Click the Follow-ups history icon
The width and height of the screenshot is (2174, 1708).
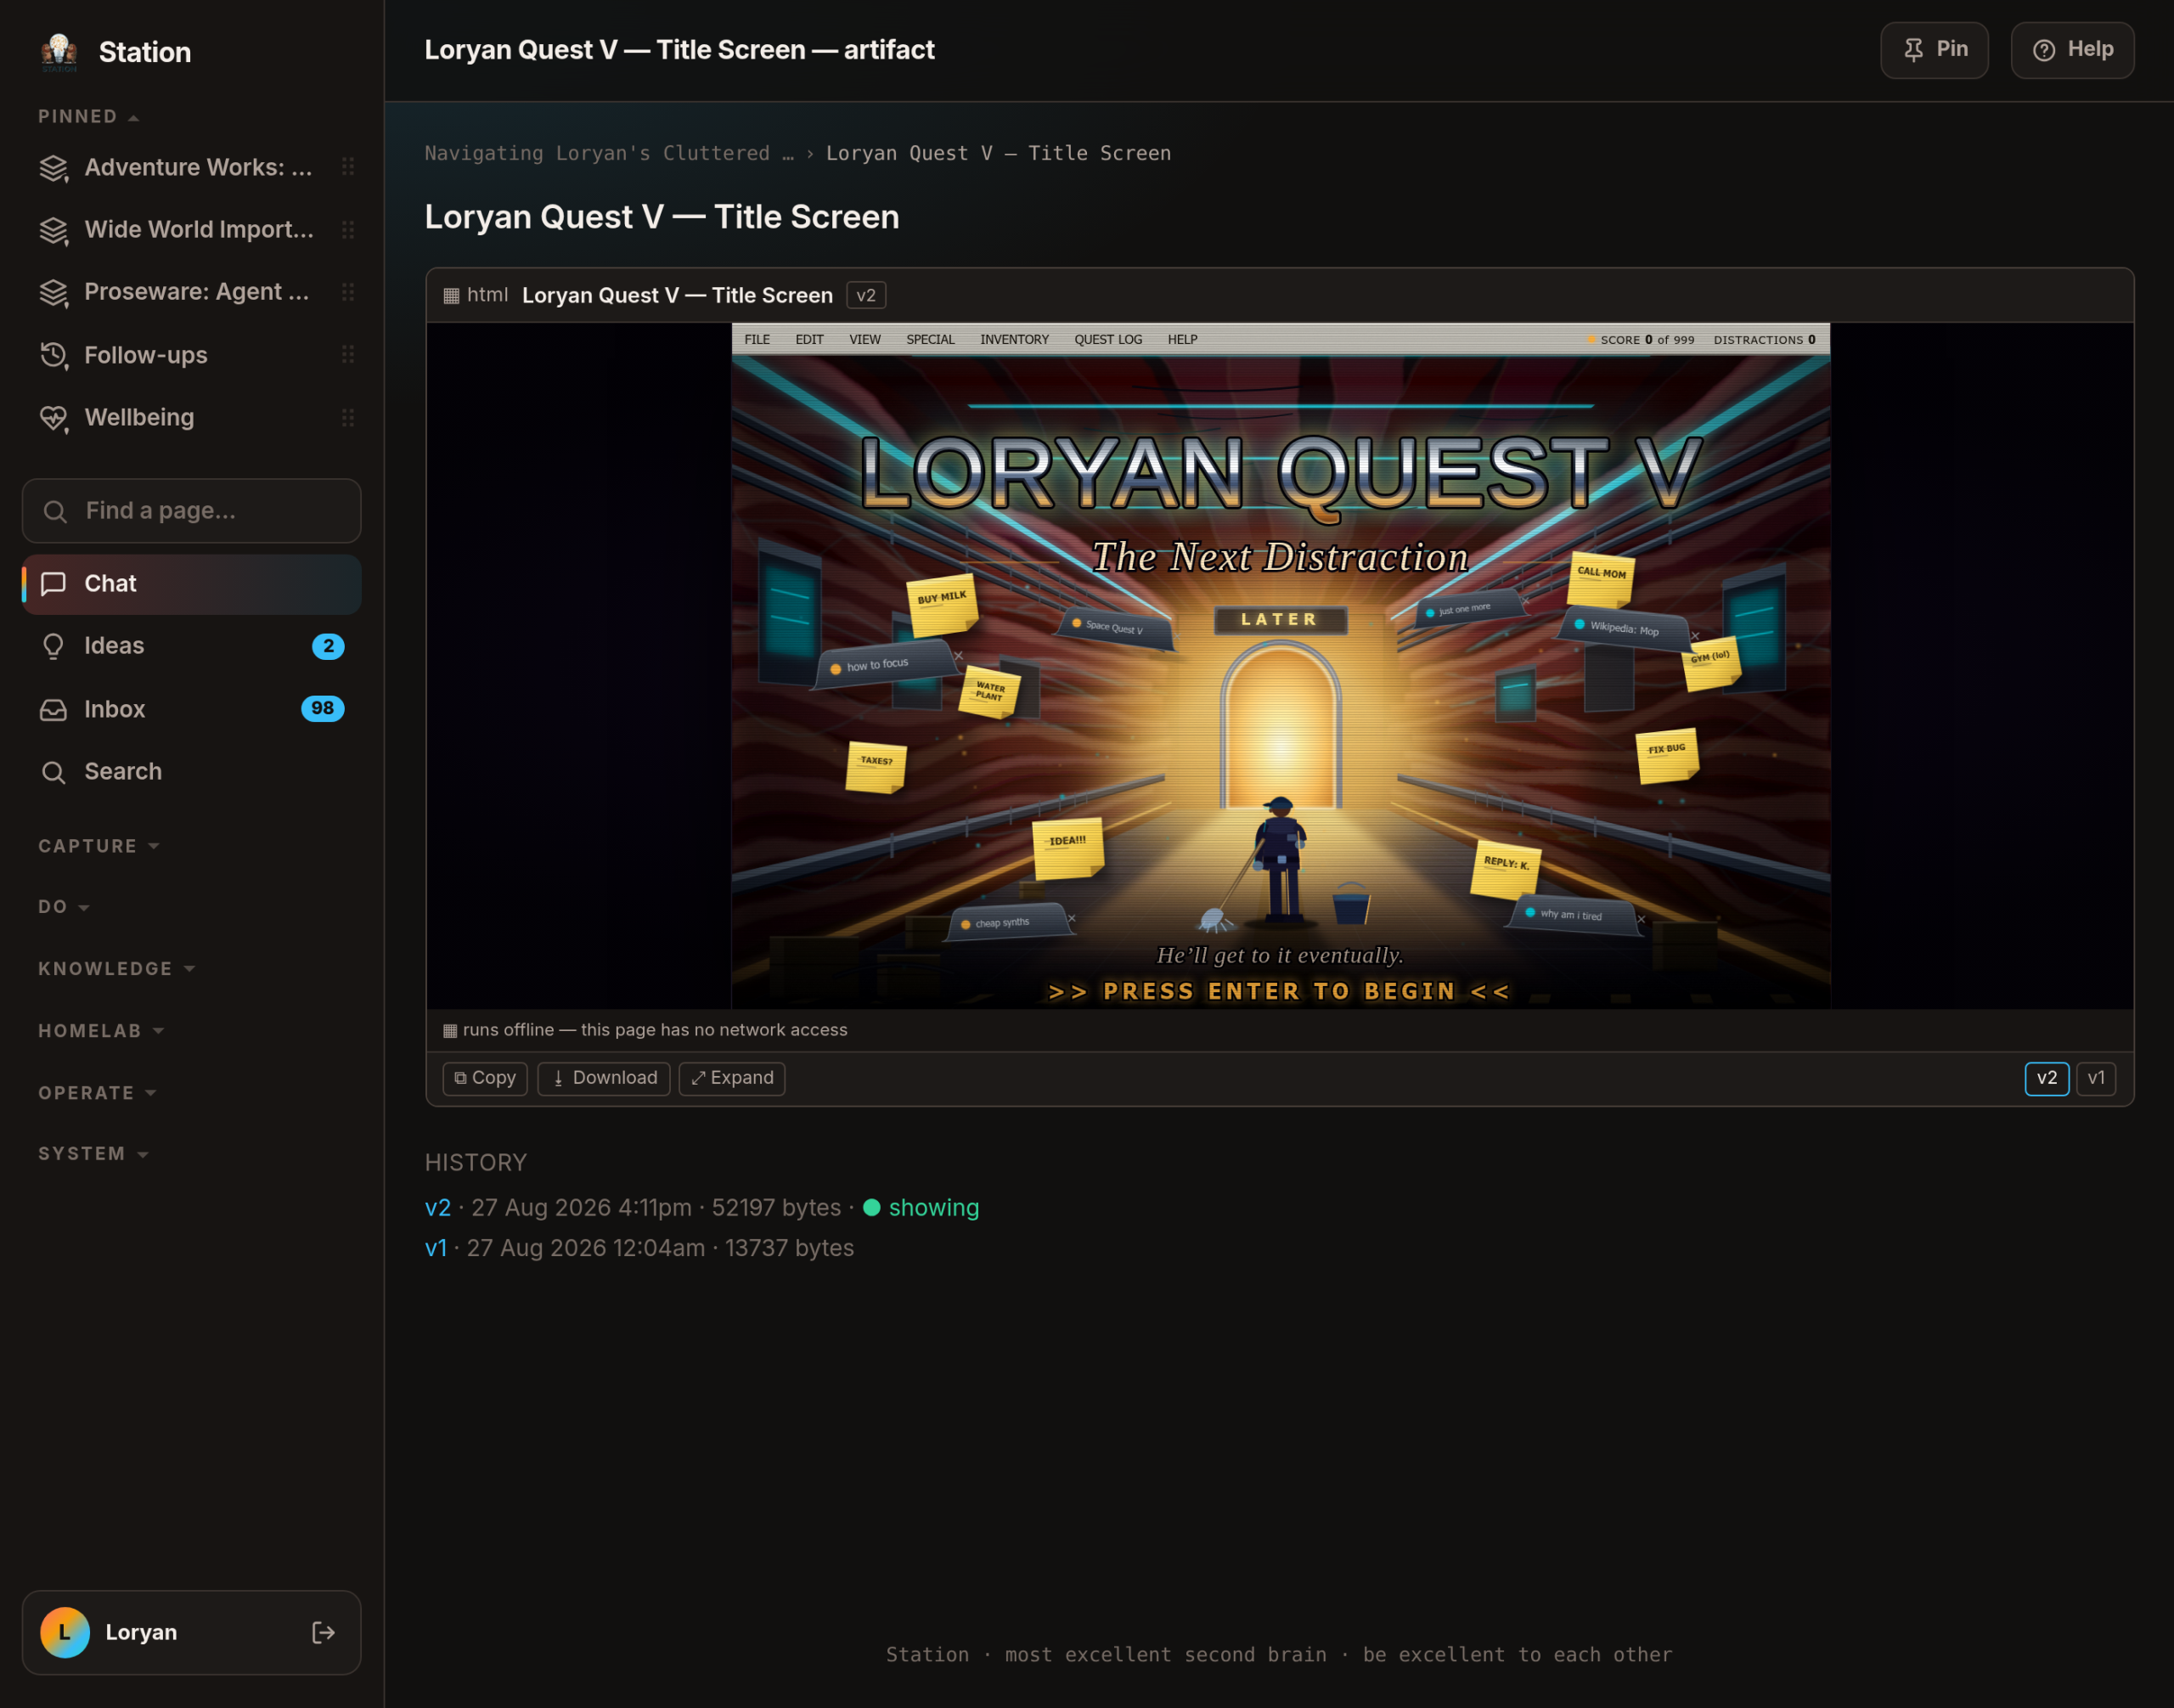tap(54, 355)
